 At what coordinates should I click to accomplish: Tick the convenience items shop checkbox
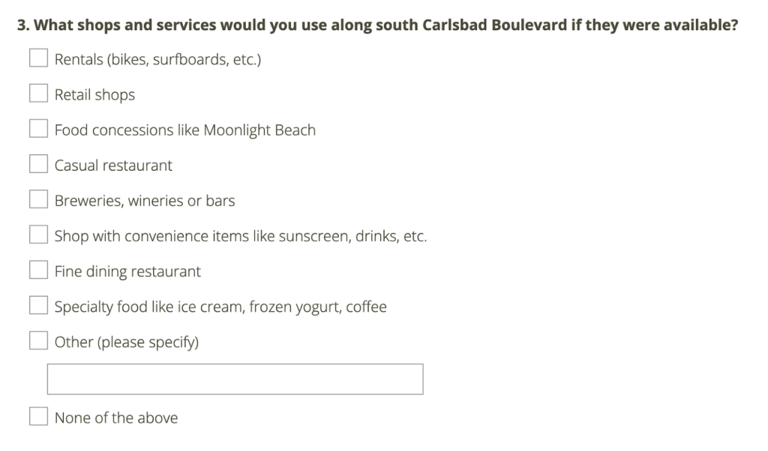pos(38,234)
